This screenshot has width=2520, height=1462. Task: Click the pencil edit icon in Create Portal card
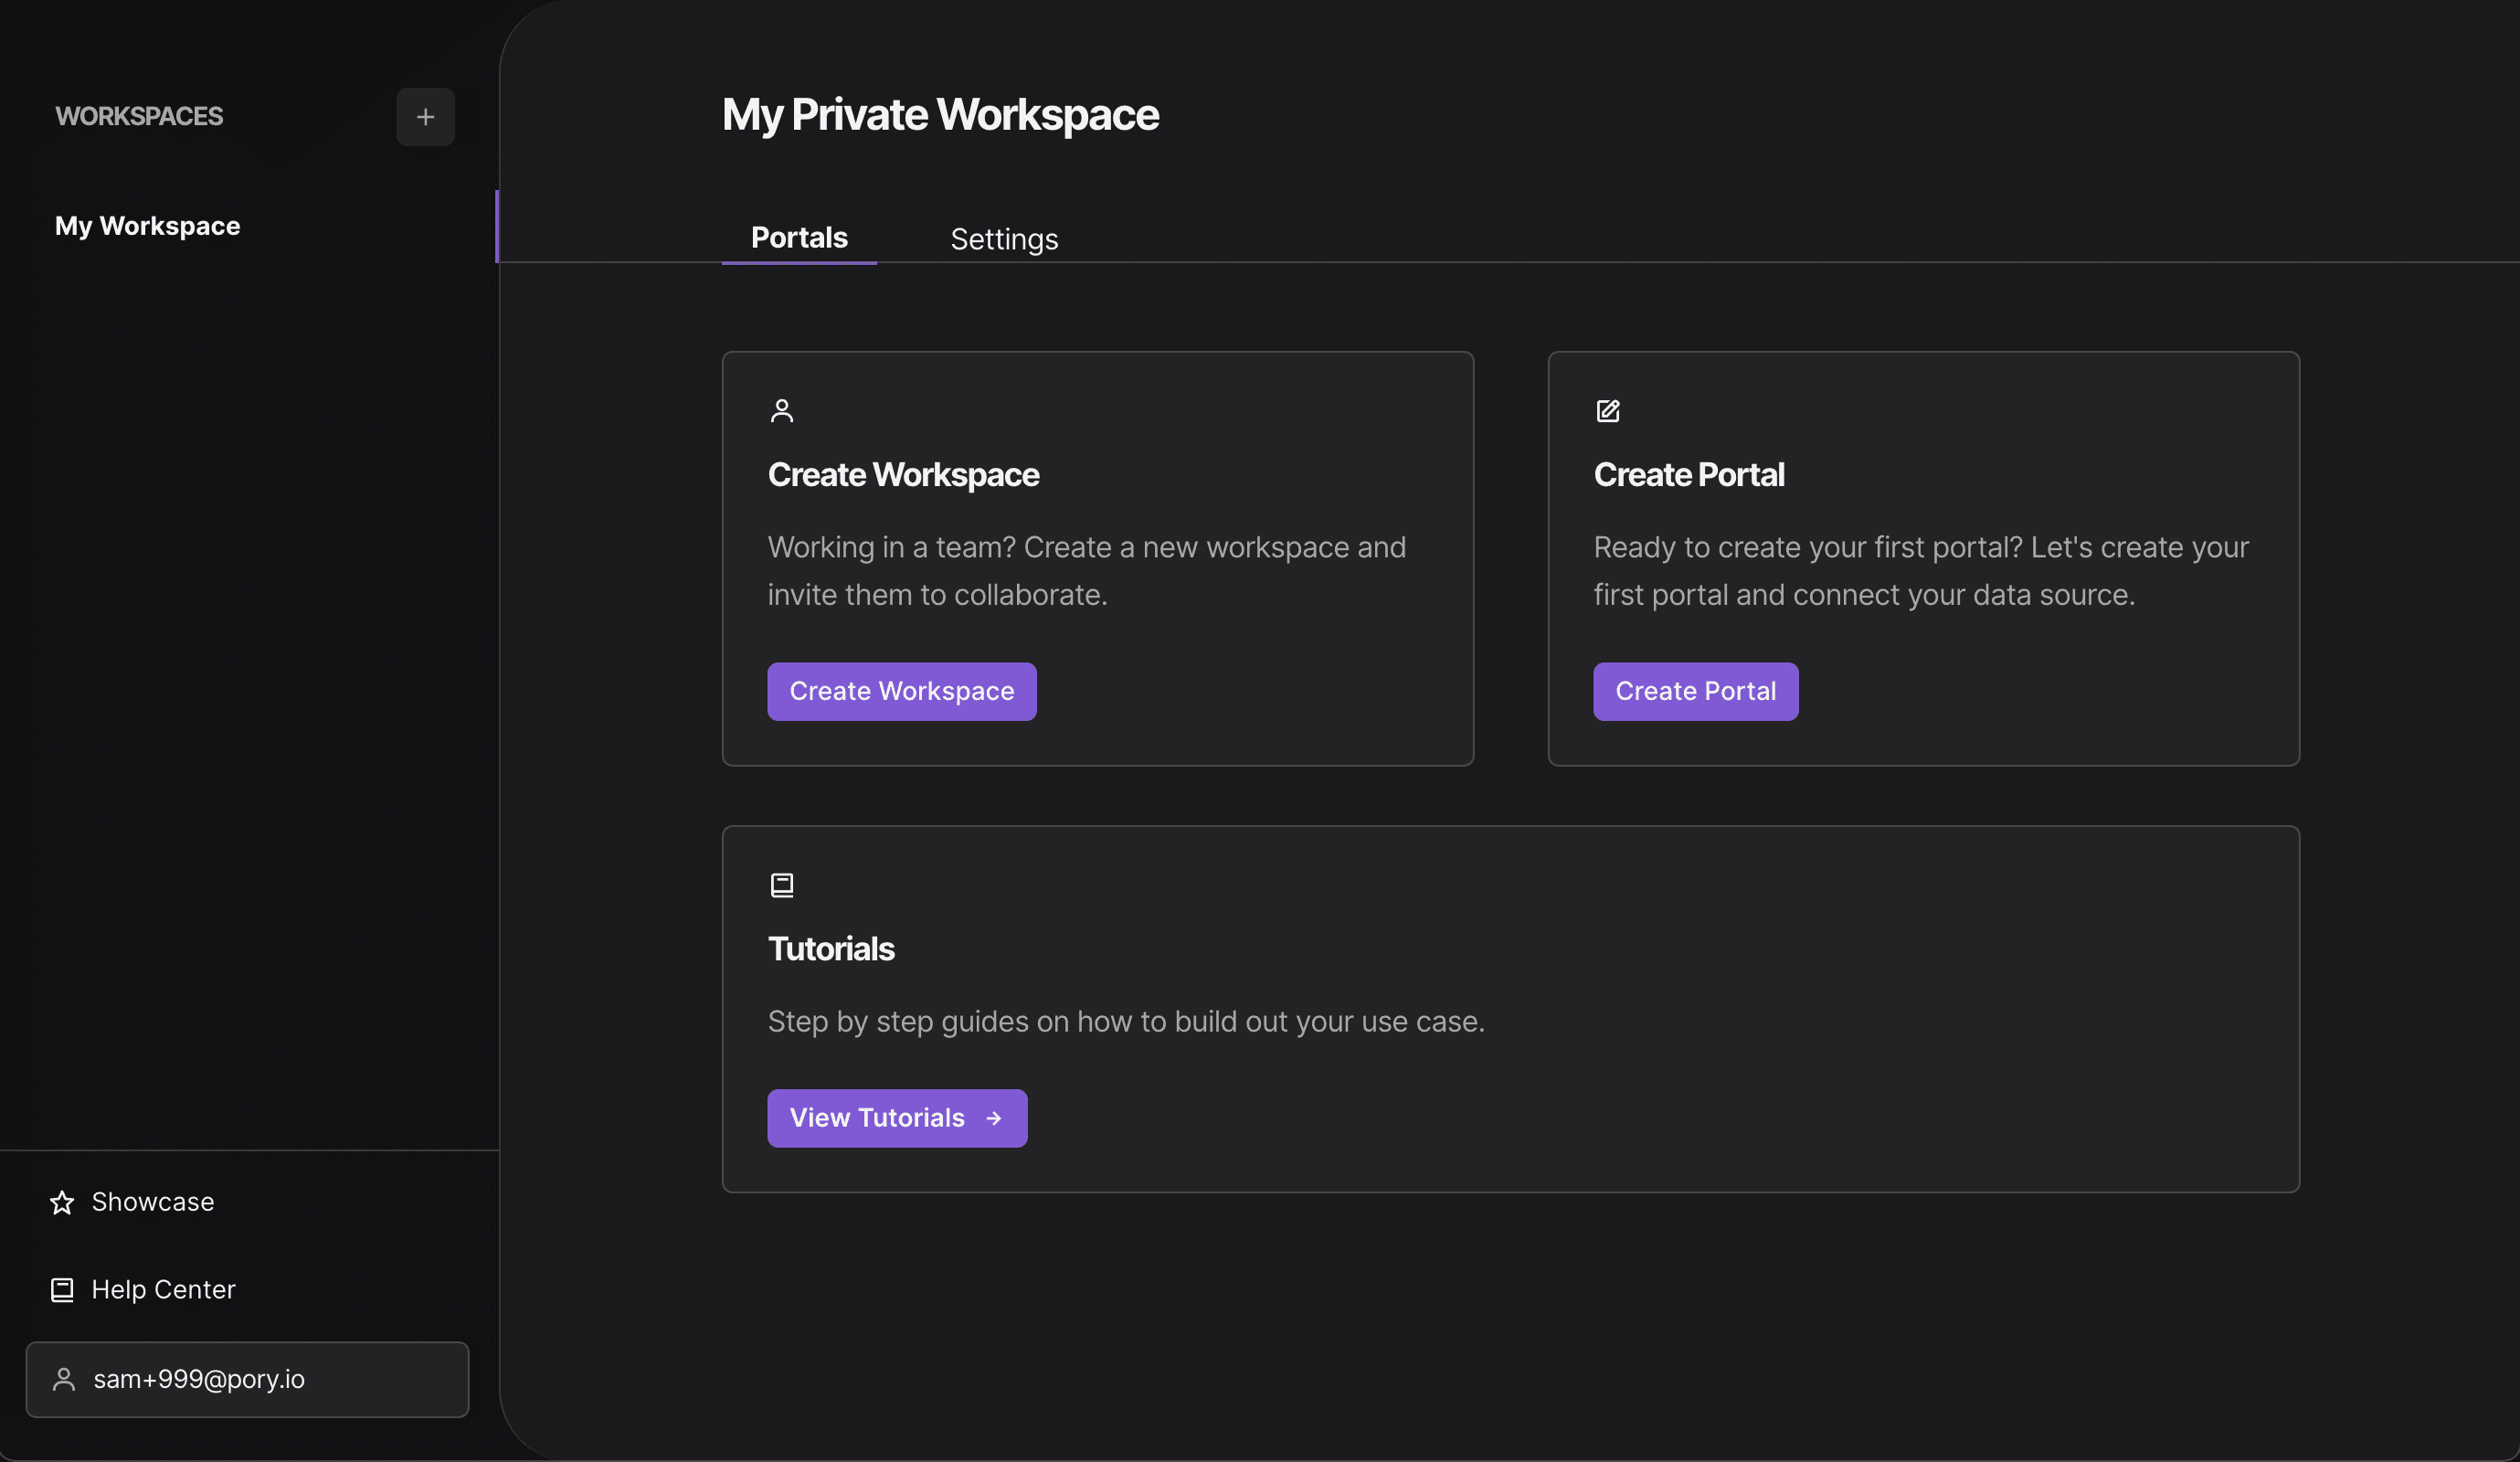pos(1608,411)
